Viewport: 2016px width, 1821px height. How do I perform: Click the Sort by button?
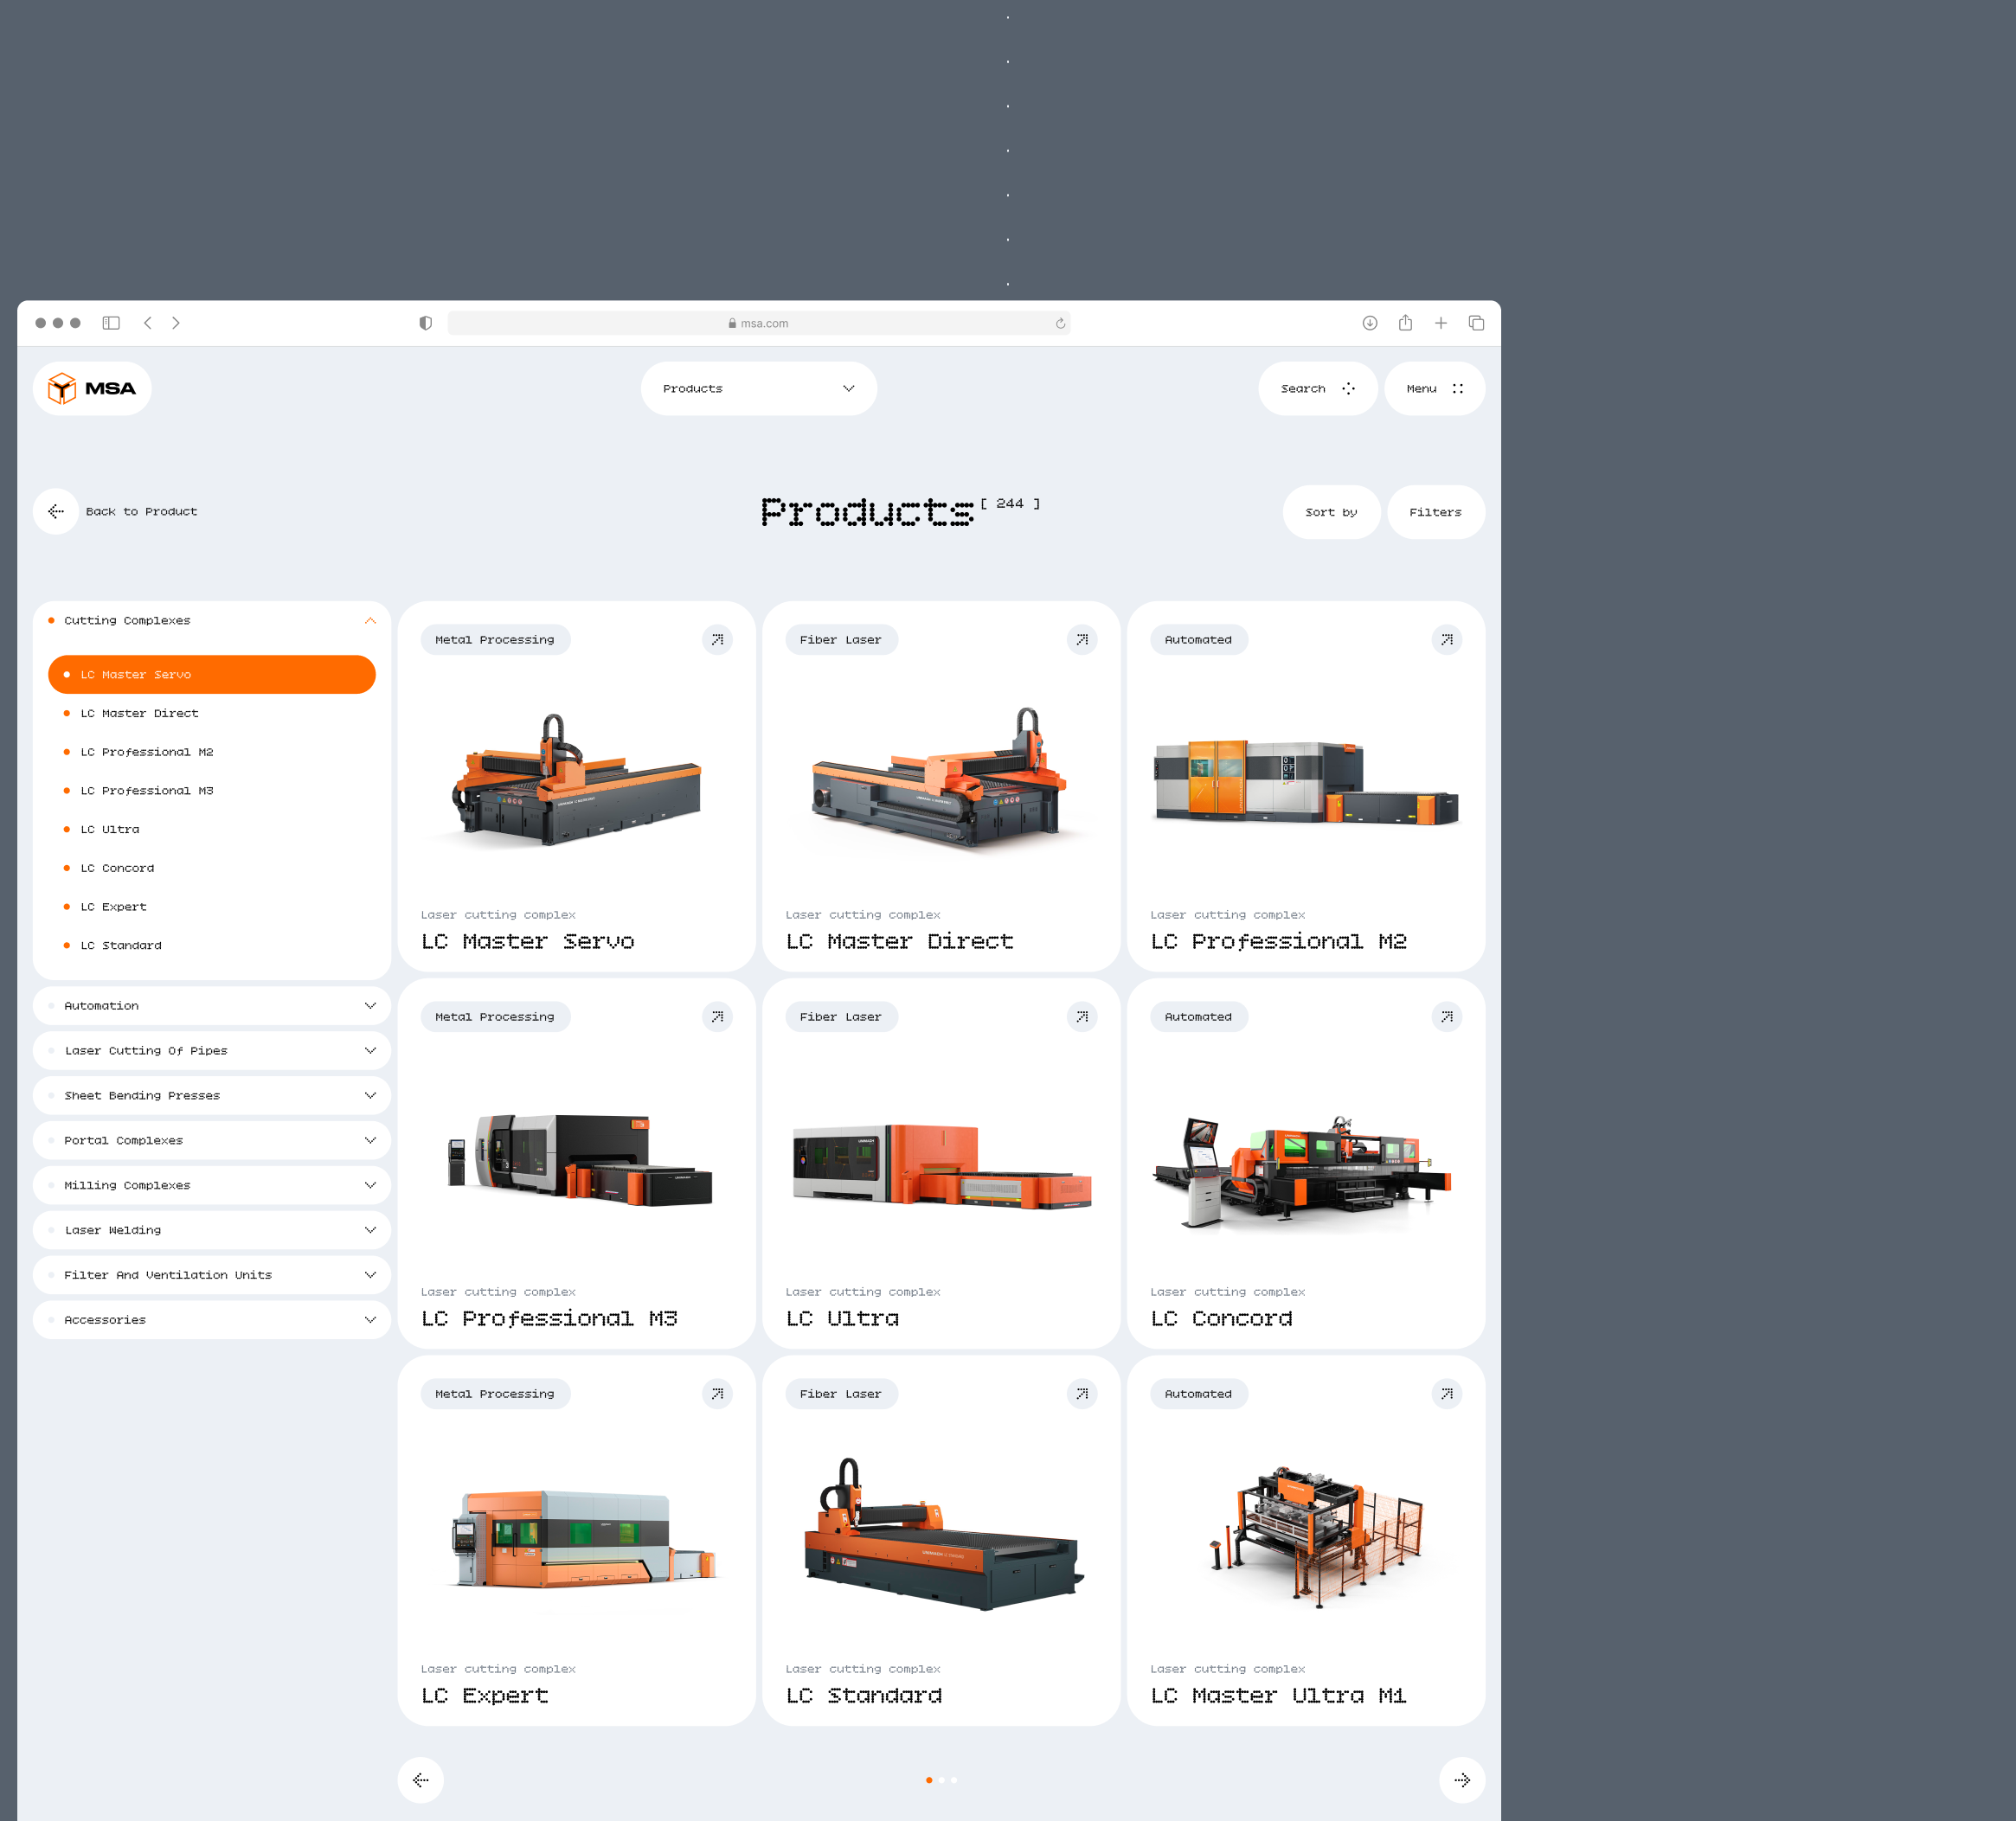[x=1331, y=512]
